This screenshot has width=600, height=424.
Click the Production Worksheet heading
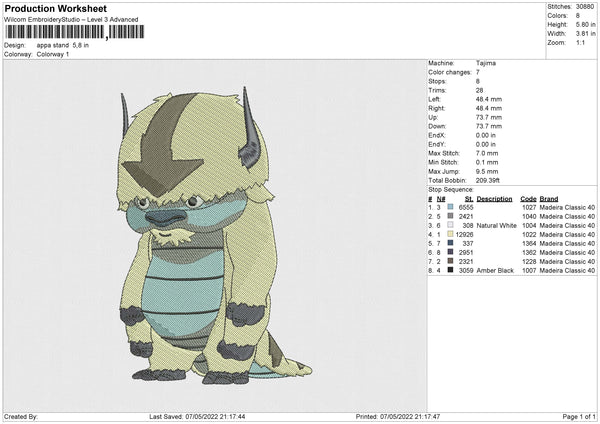coord(56,8)
